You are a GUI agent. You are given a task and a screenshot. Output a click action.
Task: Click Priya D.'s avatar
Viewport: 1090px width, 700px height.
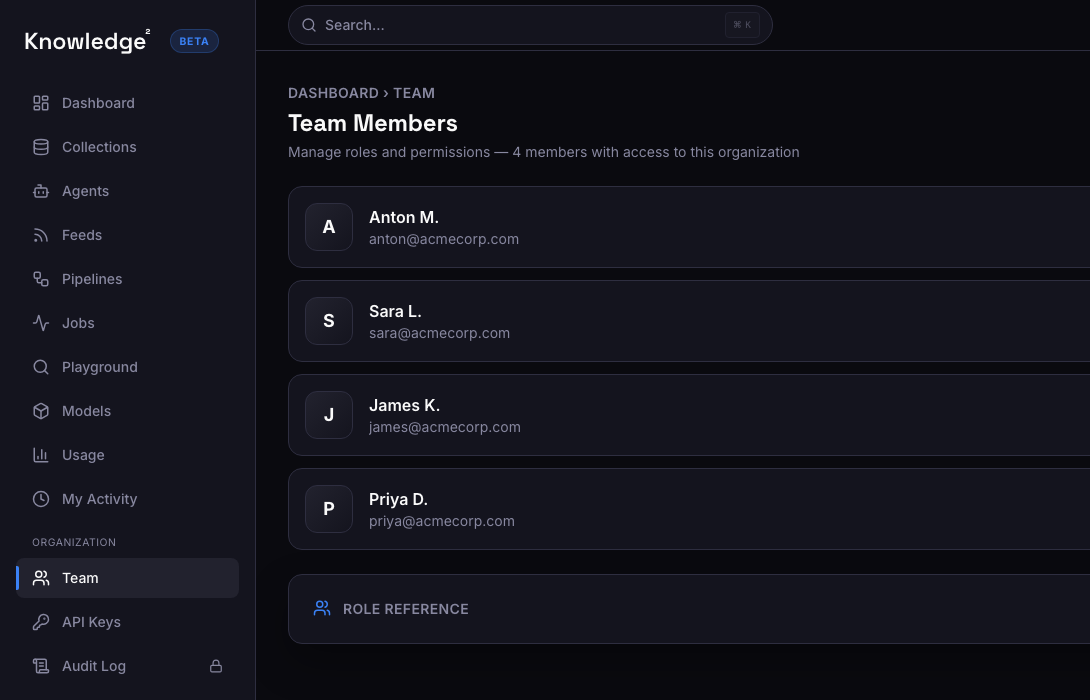[x=329, y=509]
